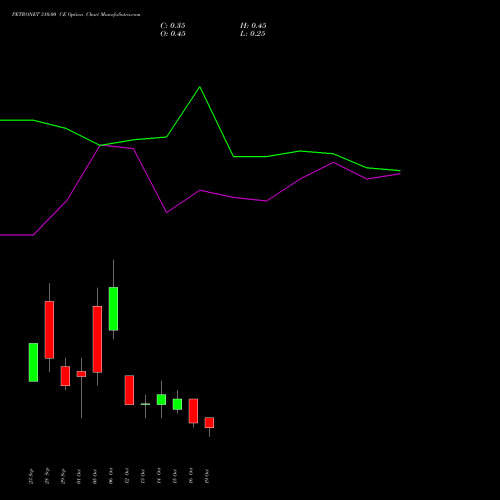This screenshot has height=500, width=500.
Task: Click the 28 Sep date label
Action: click(x=47, y=476)
